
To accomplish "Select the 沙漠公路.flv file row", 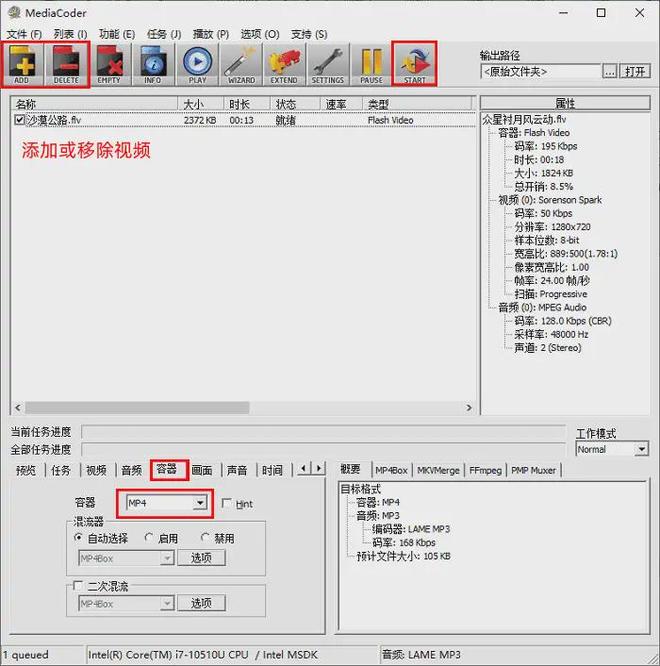I will pyautogui.click(x=243, y=120).
